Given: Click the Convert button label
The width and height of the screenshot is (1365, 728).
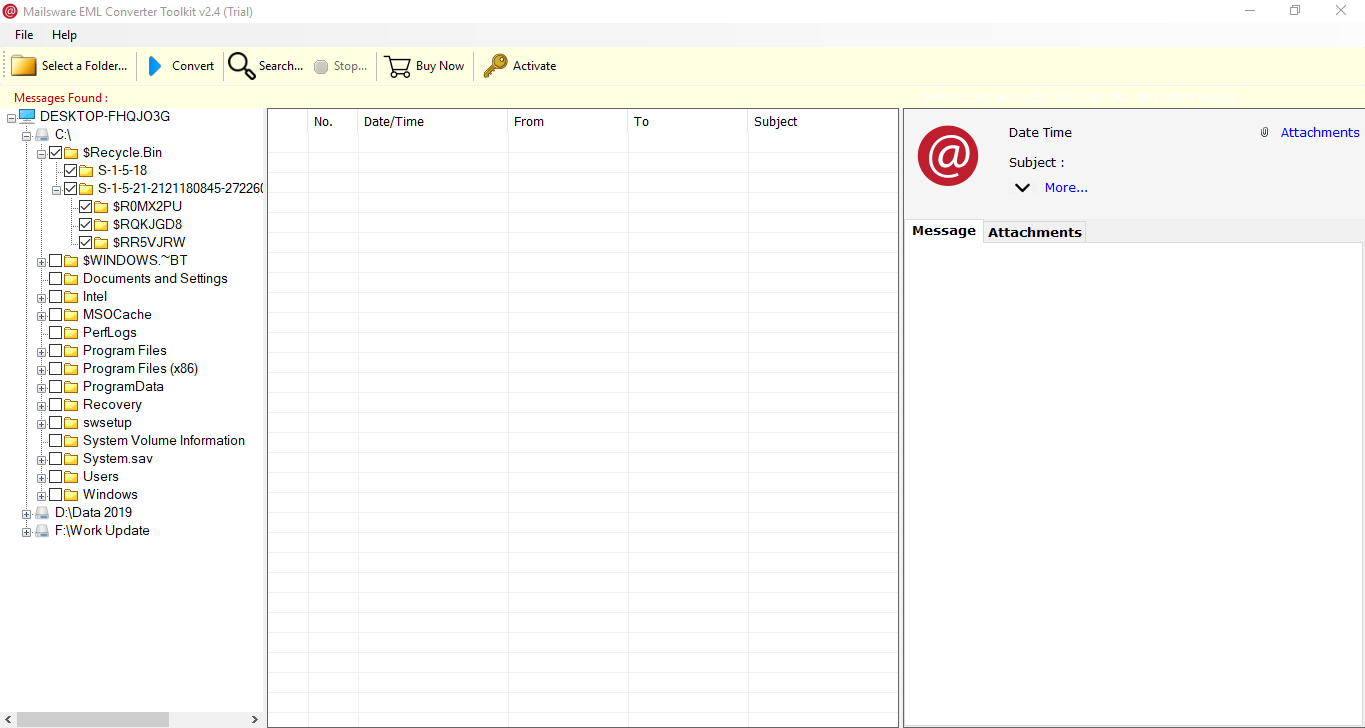Looking at the screenshot, I should [193, 66].
